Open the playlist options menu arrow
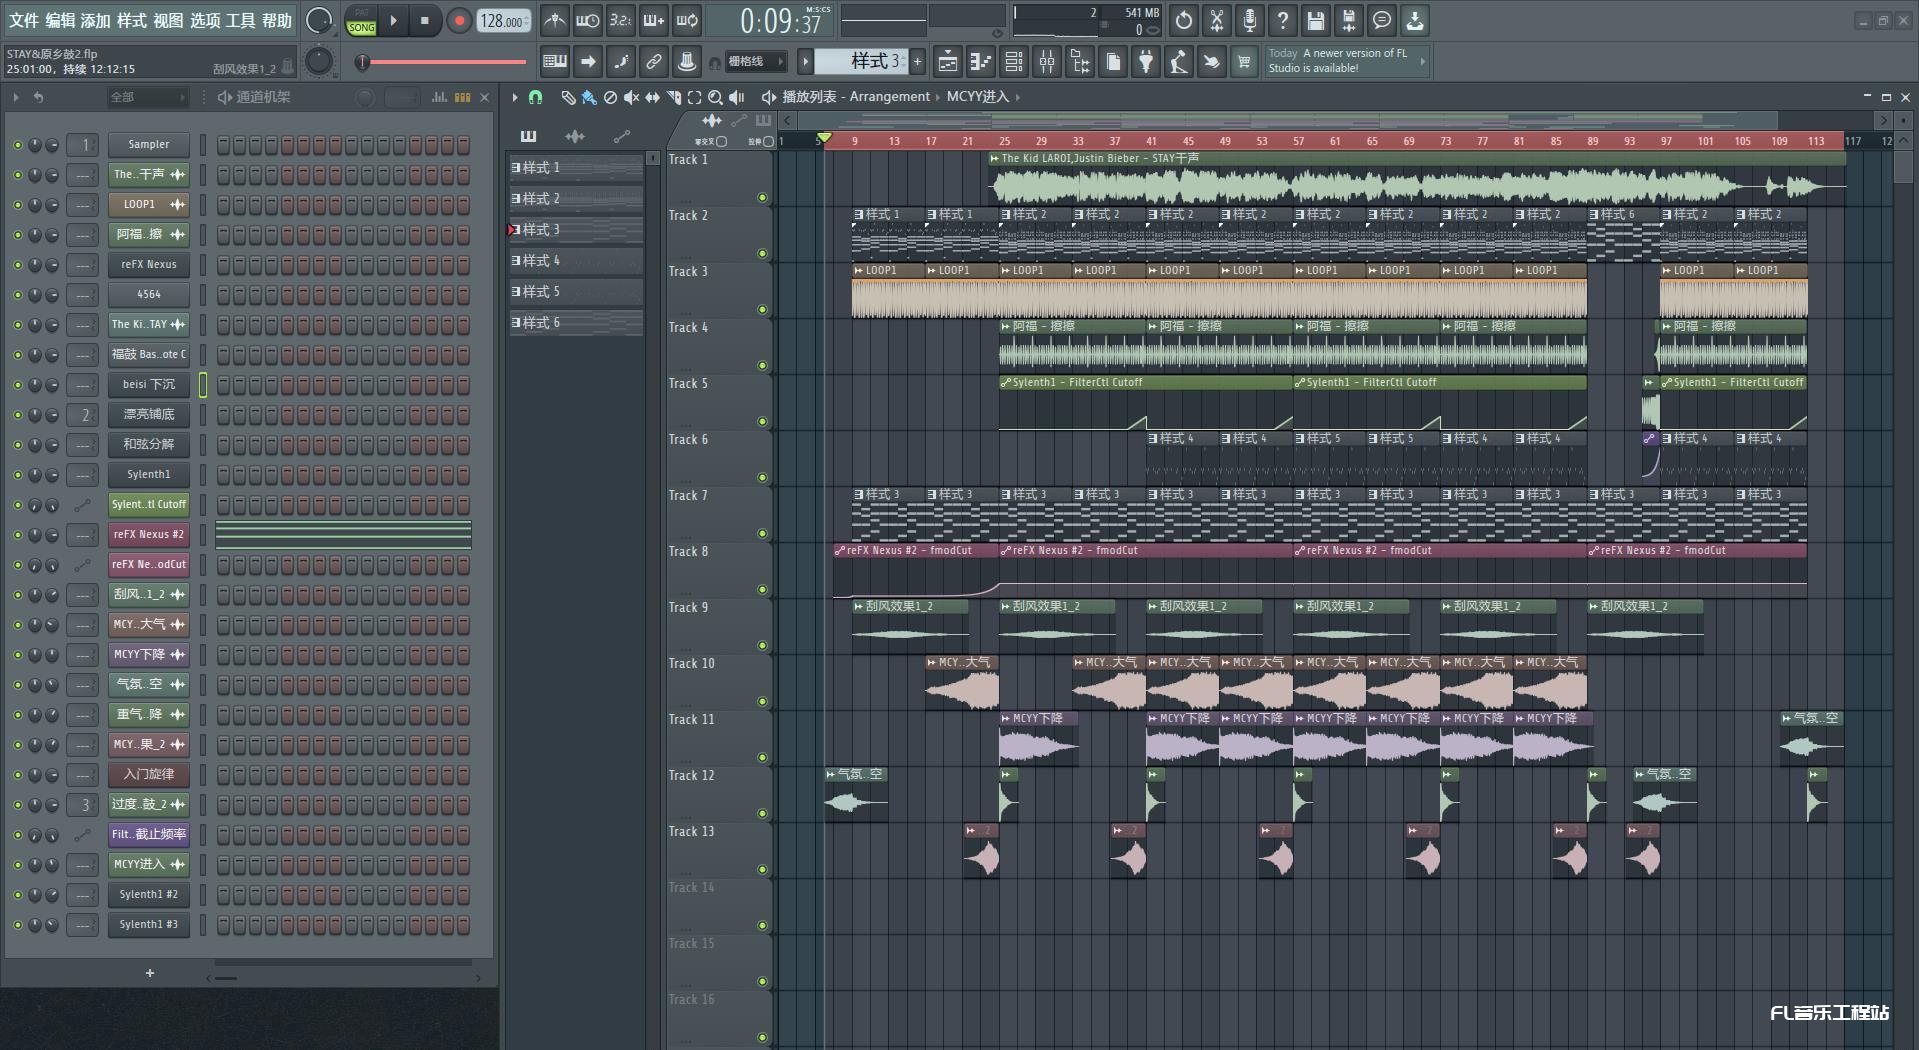This screenshot has width=1919, height=1050. pos(515,97)
